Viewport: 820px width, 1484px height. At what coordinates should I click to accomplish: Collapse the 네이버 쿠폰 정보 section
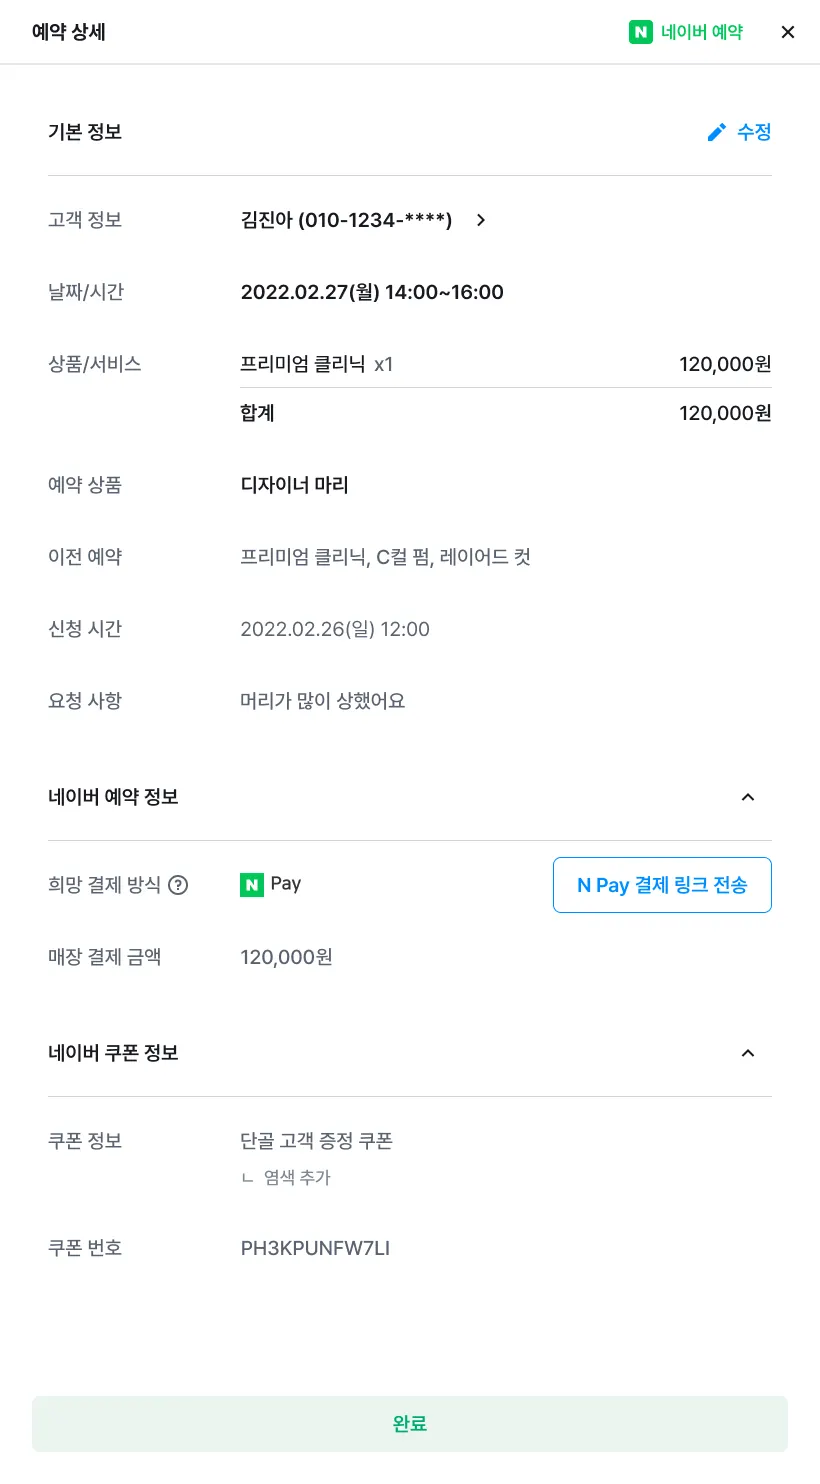(747, 1053)
